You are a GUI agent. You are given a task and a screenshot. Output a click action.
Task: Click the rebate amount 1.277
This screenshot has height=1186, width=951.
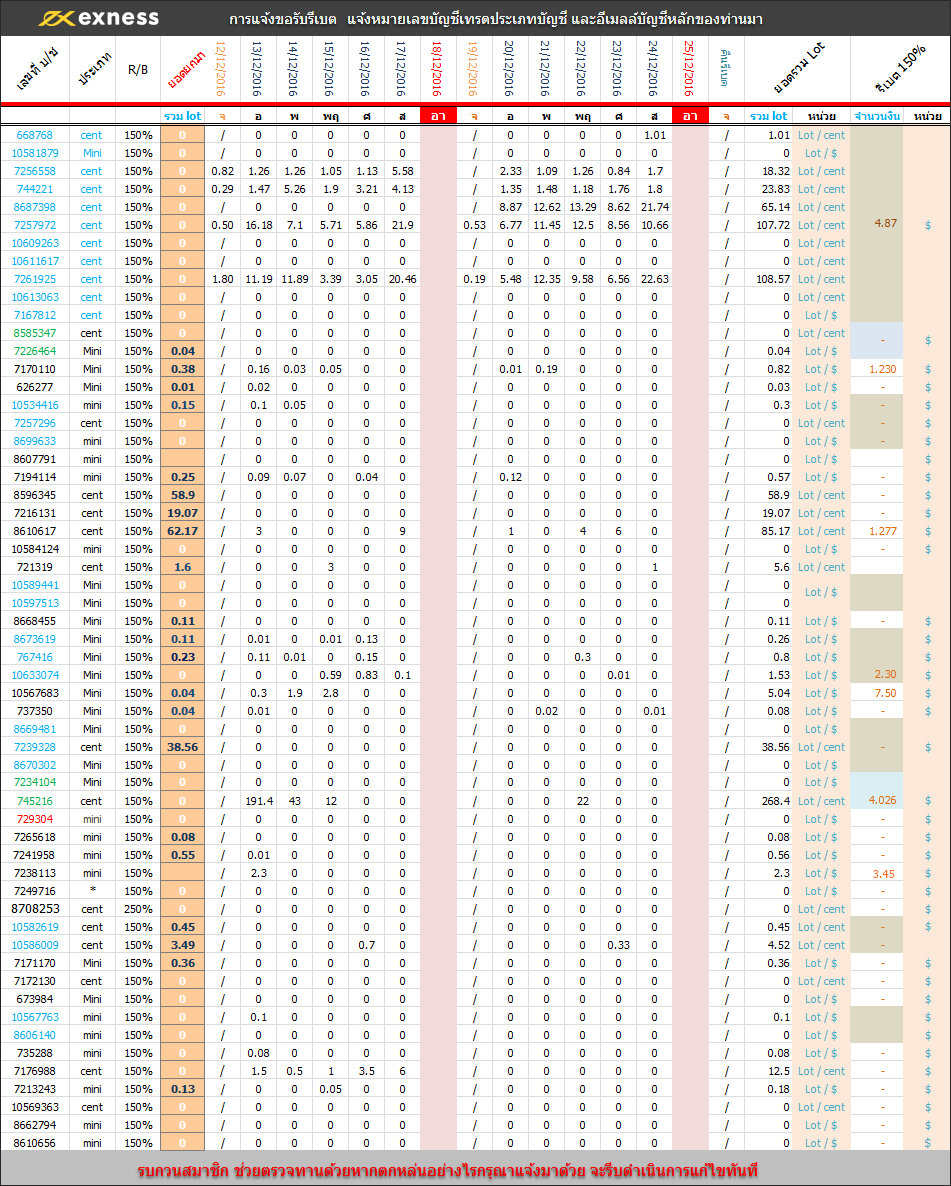point(882,532)
